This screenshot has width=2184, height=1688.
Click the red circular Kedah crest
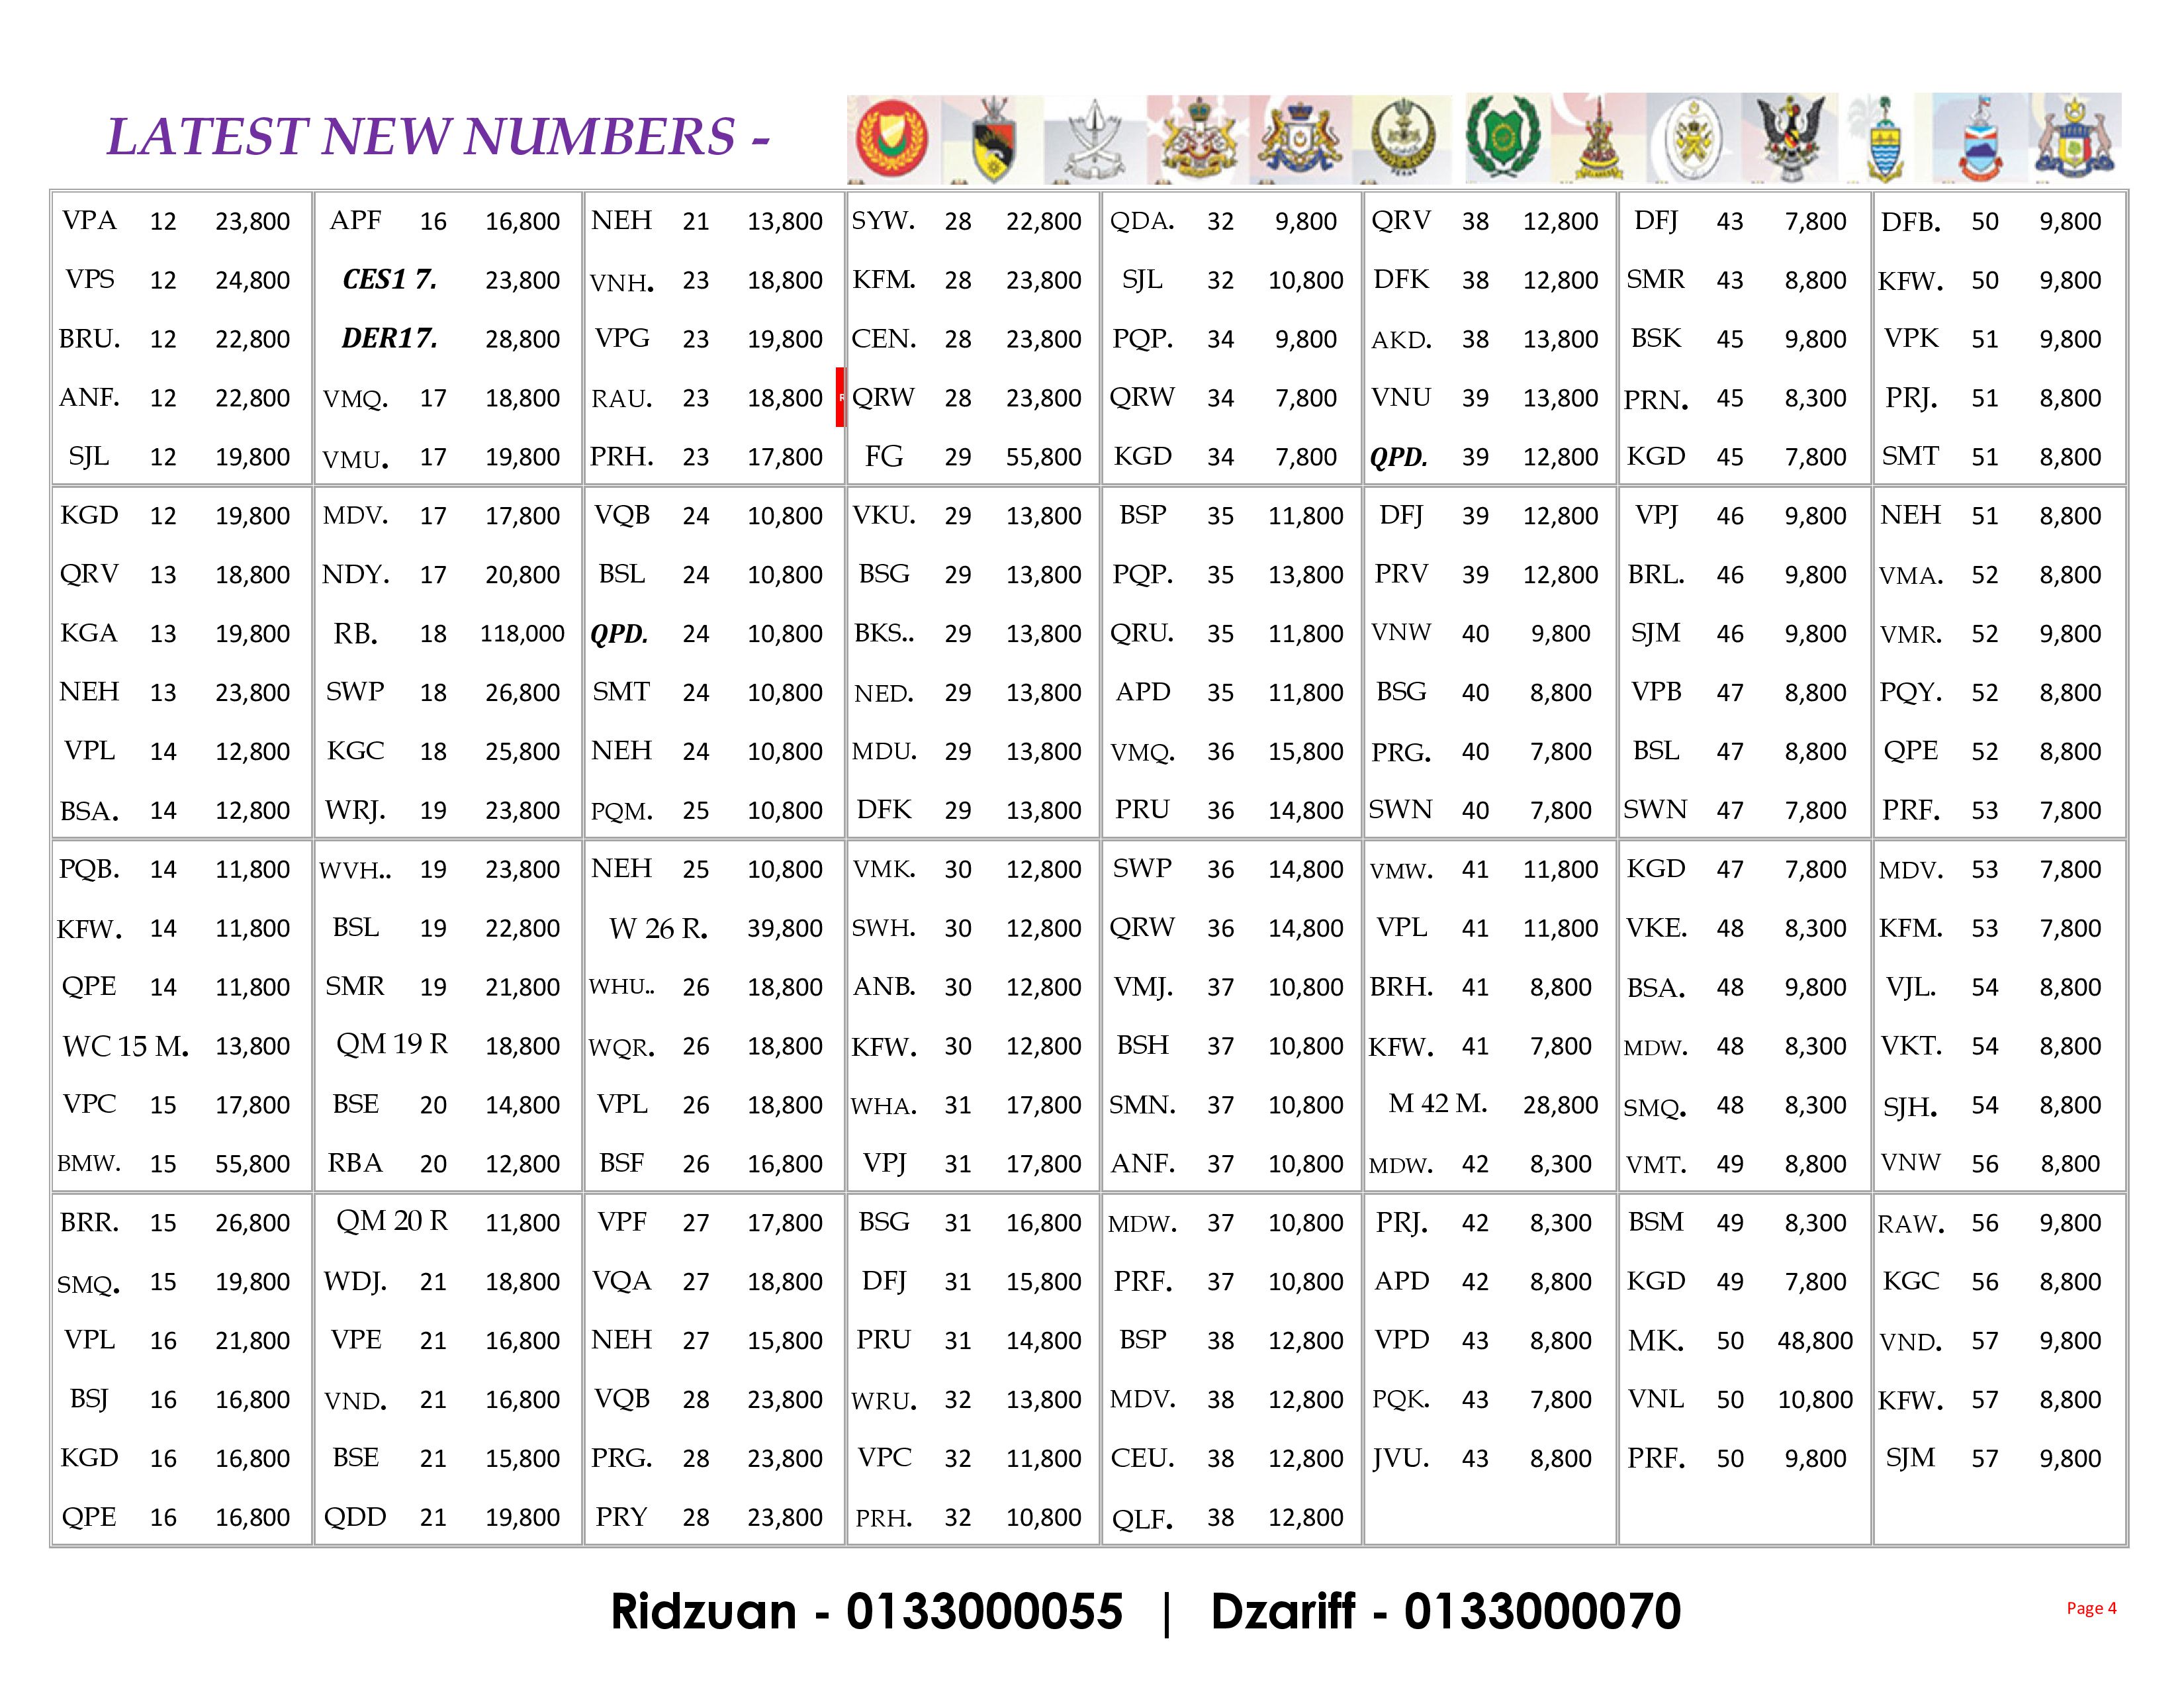[x=892, y=140]
